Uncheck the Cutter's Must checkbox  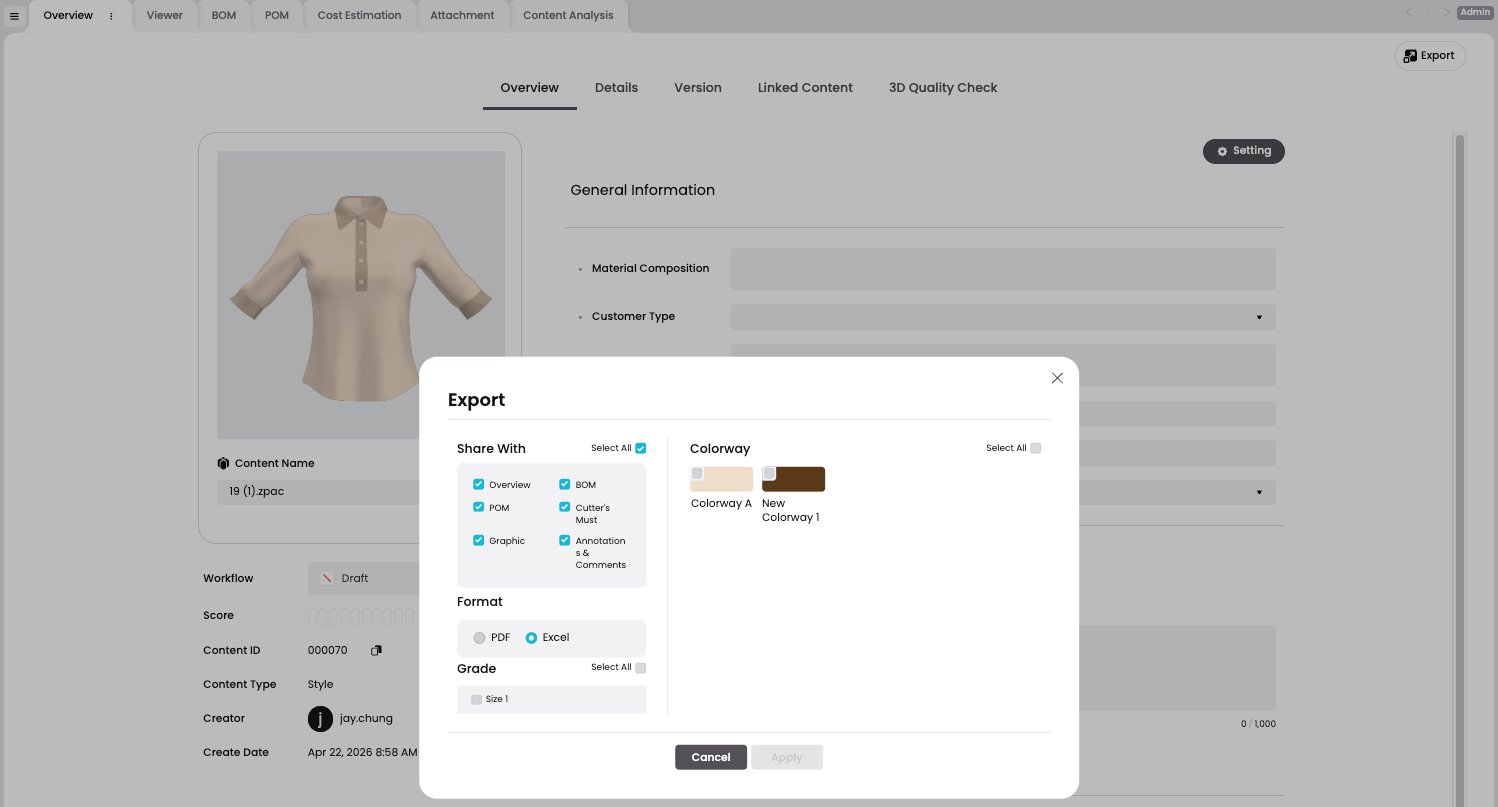tap(564, 507)
